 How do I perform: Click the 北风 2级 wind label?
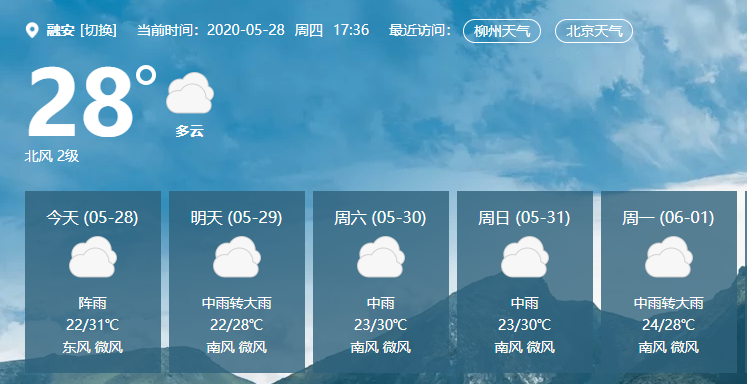coord(52,156)
